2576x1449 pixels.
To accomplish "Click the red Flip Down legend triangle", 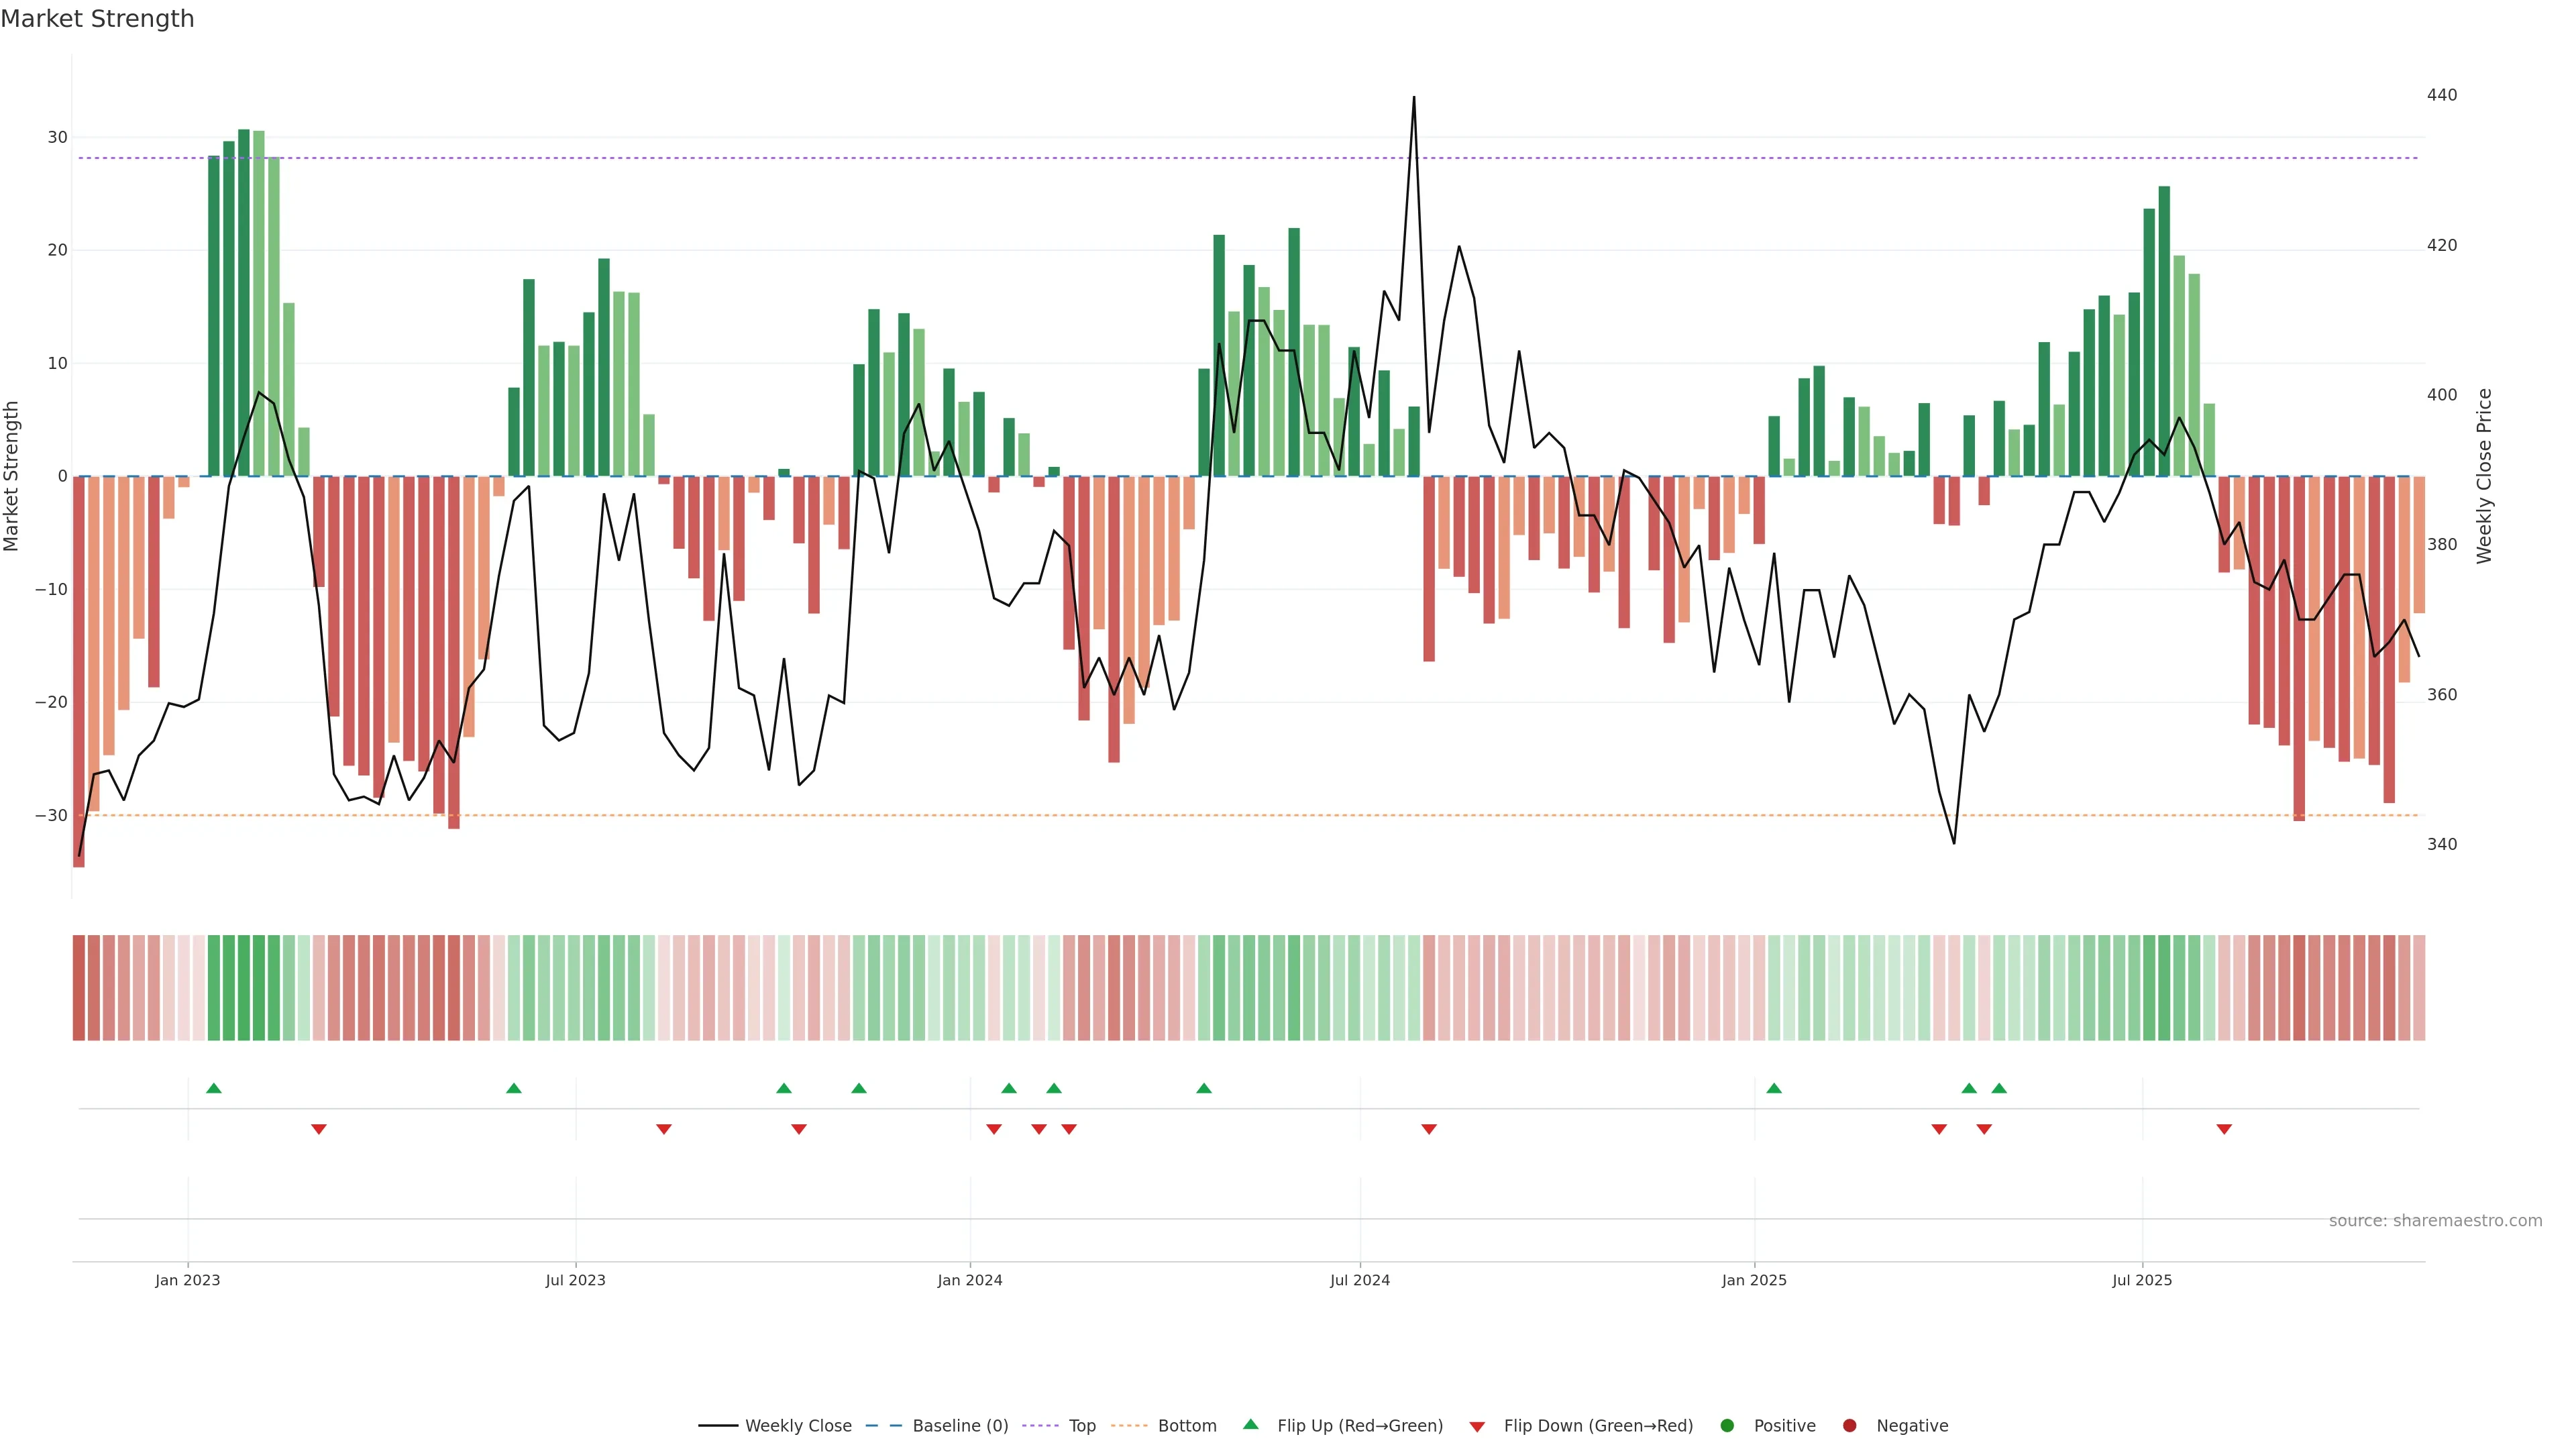I will [1477, 1426].
